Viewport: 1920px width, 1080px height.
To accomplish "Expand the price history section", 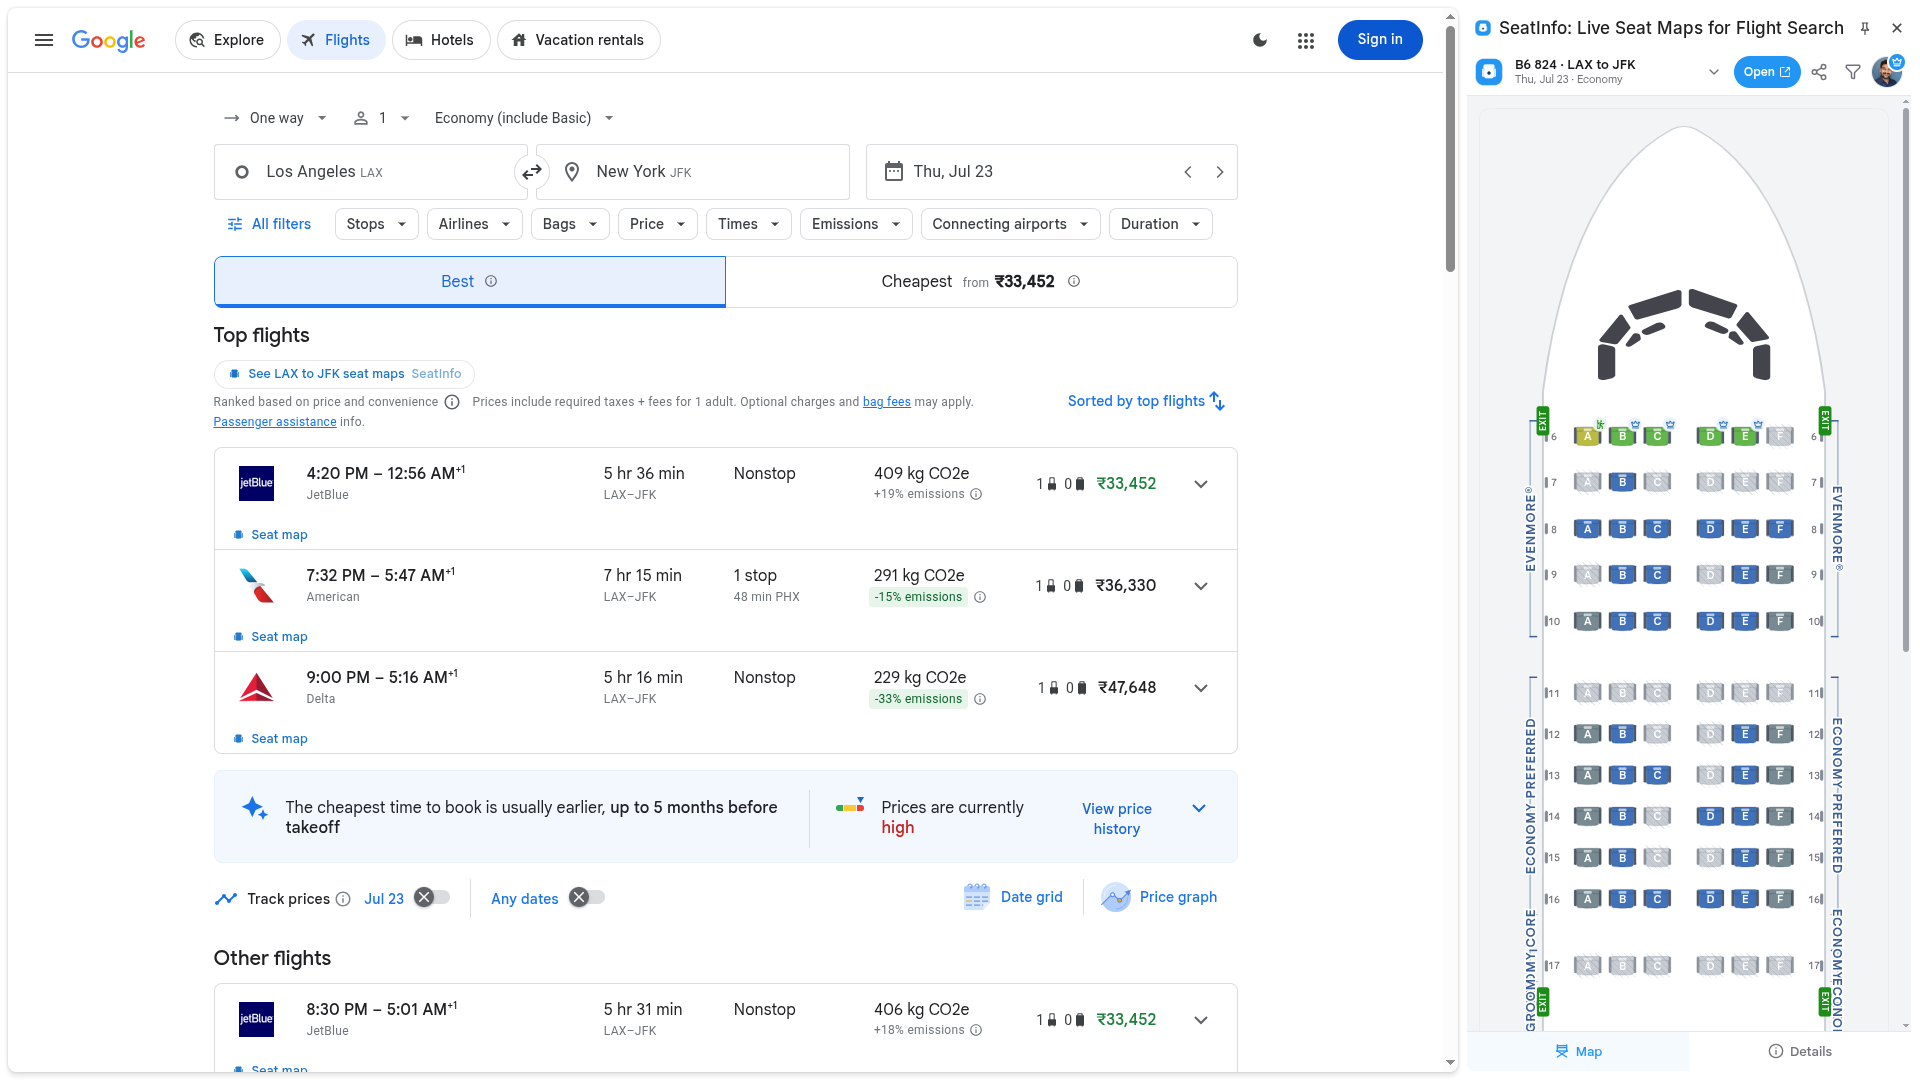I will tap(1199, 808).
